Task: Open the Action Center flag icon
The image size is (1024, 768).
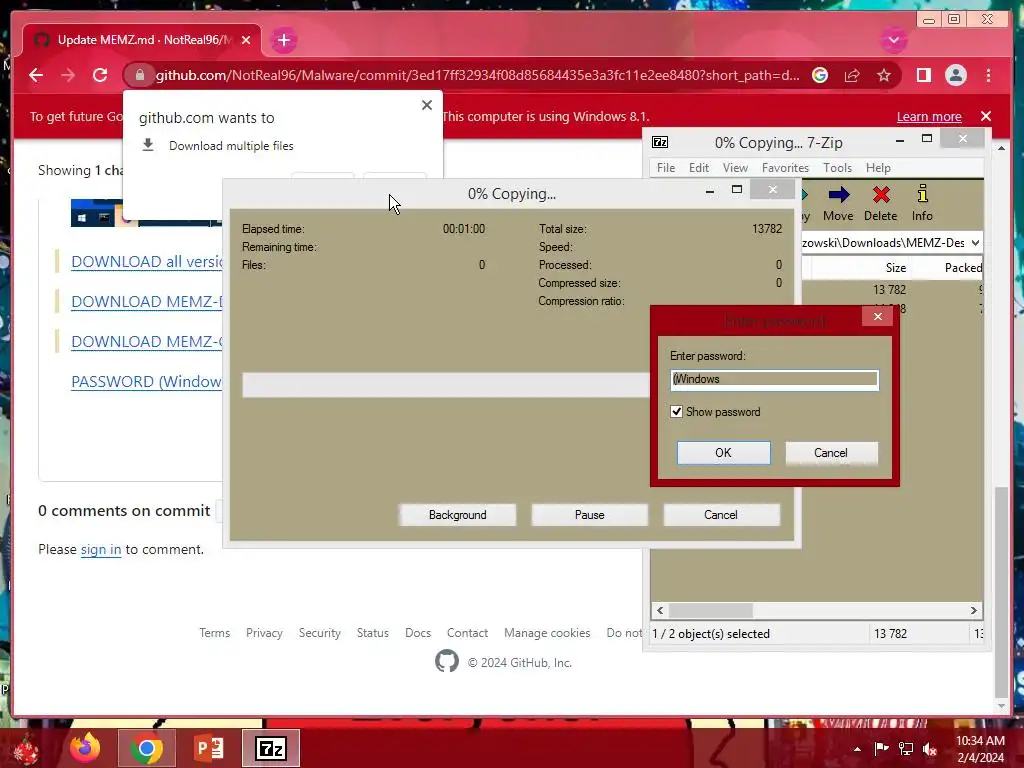Action: coord(881,748)
